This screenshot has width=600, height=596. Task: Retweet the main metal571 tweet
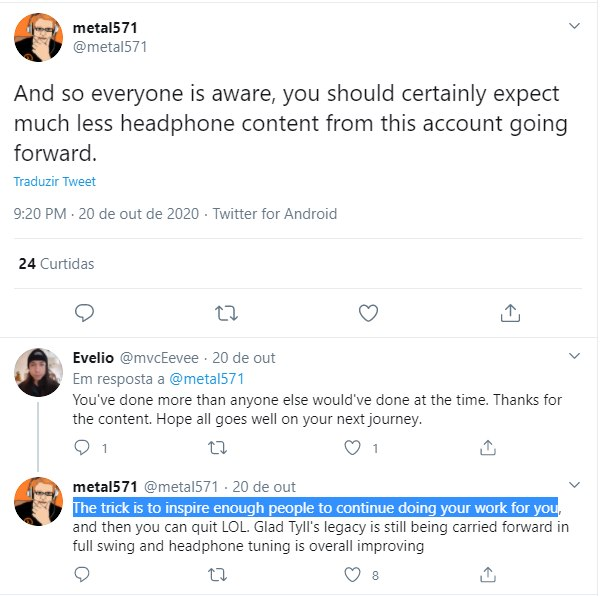tap(227, 313)
